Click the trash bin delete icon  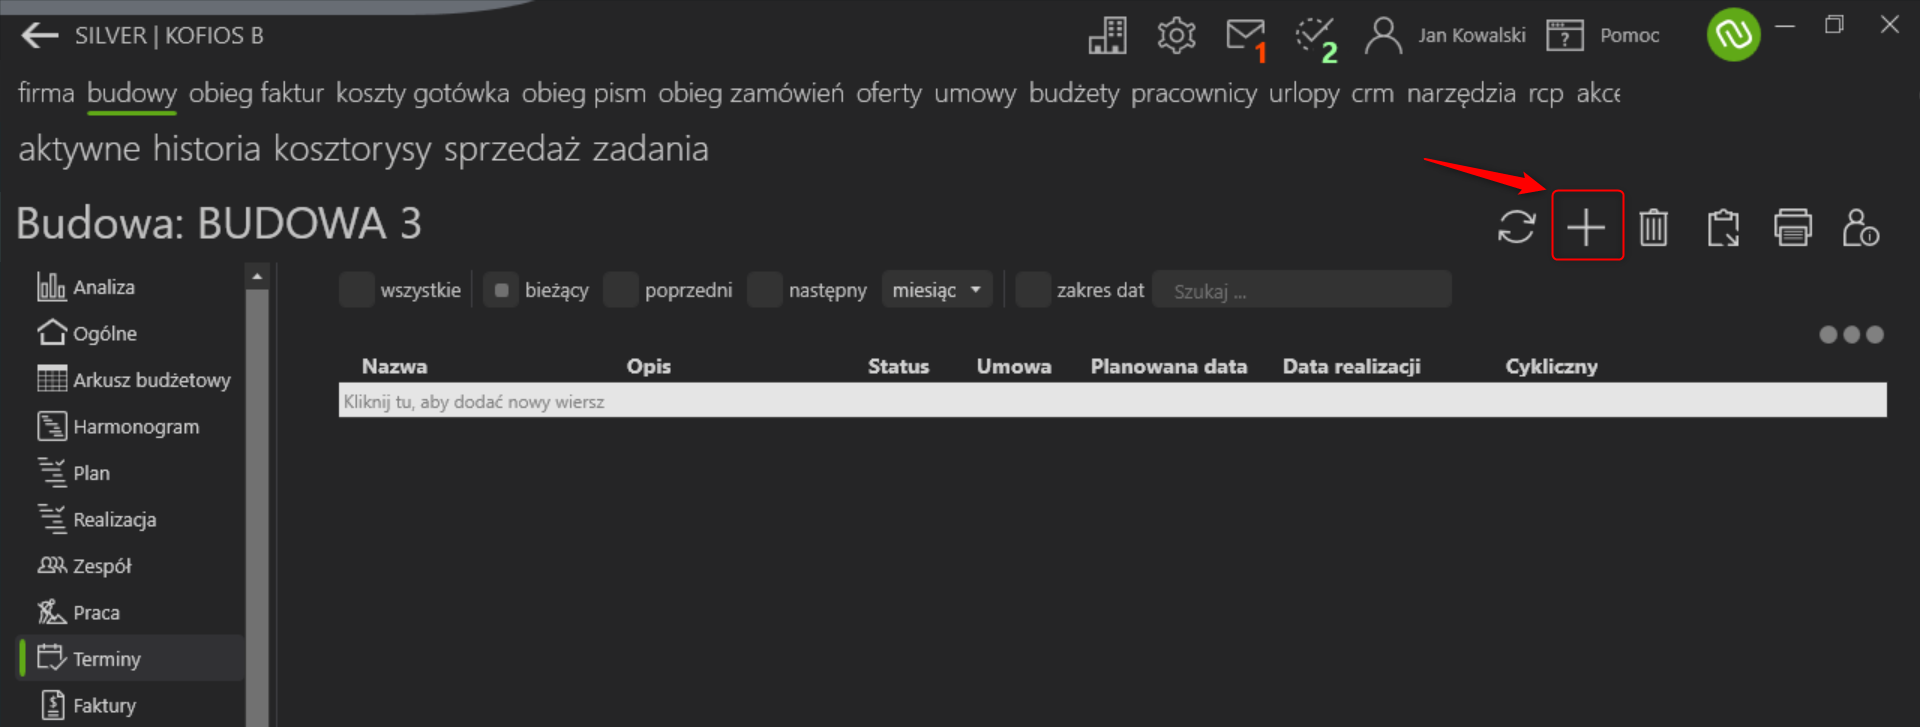coord(1654,227)
